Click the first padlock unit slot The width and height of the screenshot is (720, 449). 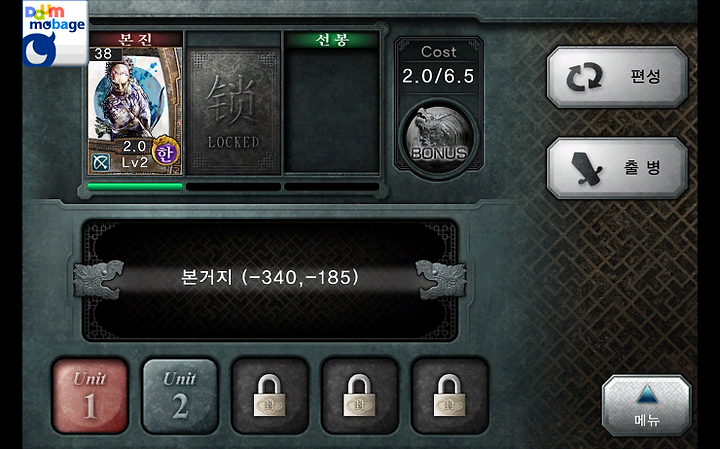[270, 396]
